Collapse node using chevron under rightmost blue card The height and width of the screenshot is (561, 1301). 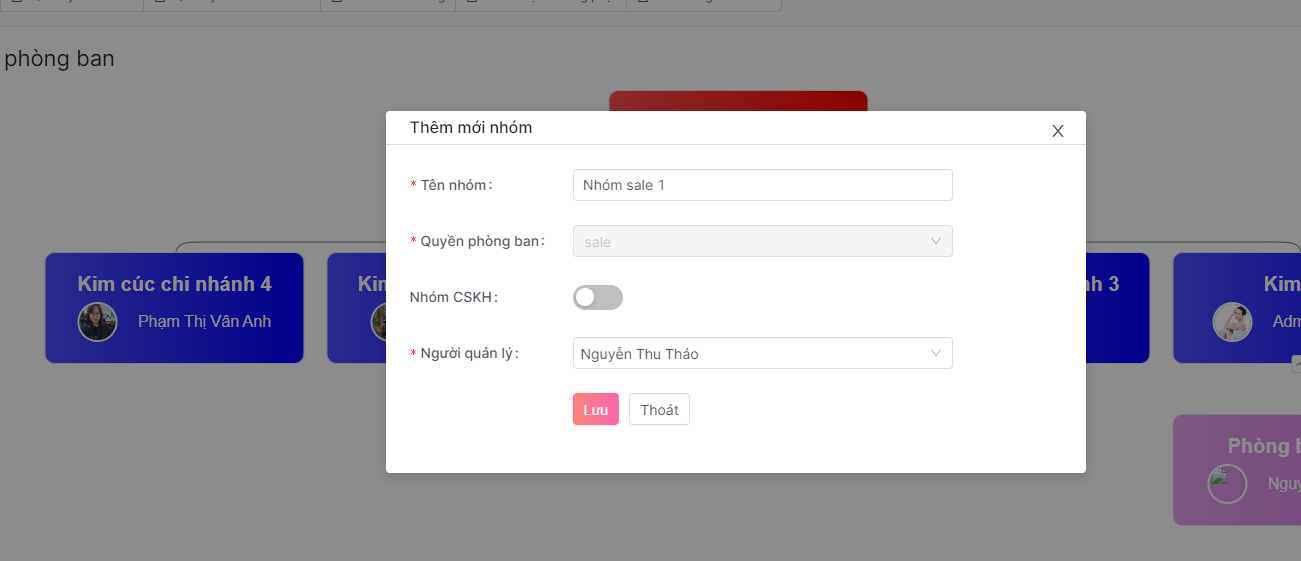coord(1296,363)
